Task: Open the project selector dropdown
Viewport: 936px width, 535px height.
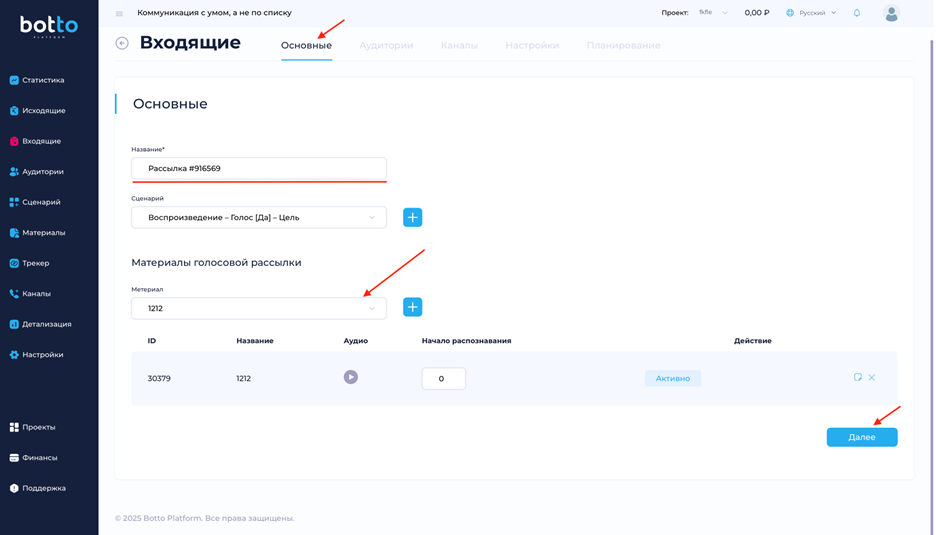Action: [x=713, y=13]
